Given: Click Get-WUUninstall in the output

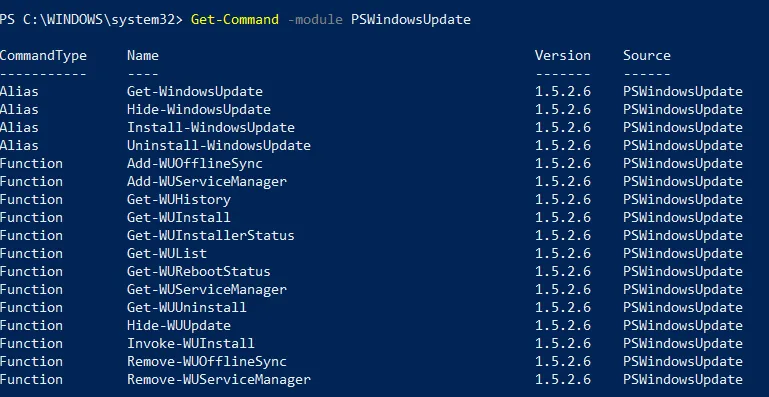Looking at the screenshot, I should pos(187,308).
